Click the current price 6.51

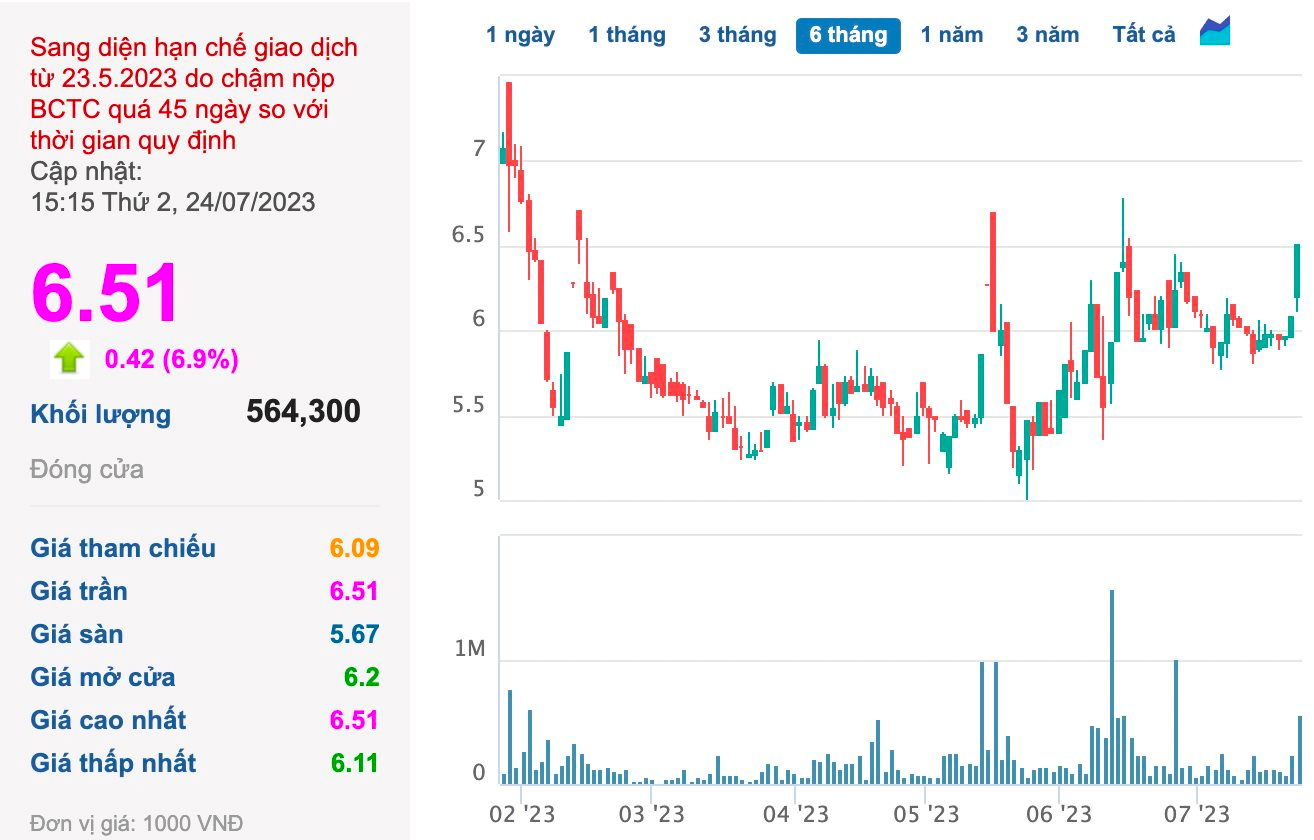(105, 293)
